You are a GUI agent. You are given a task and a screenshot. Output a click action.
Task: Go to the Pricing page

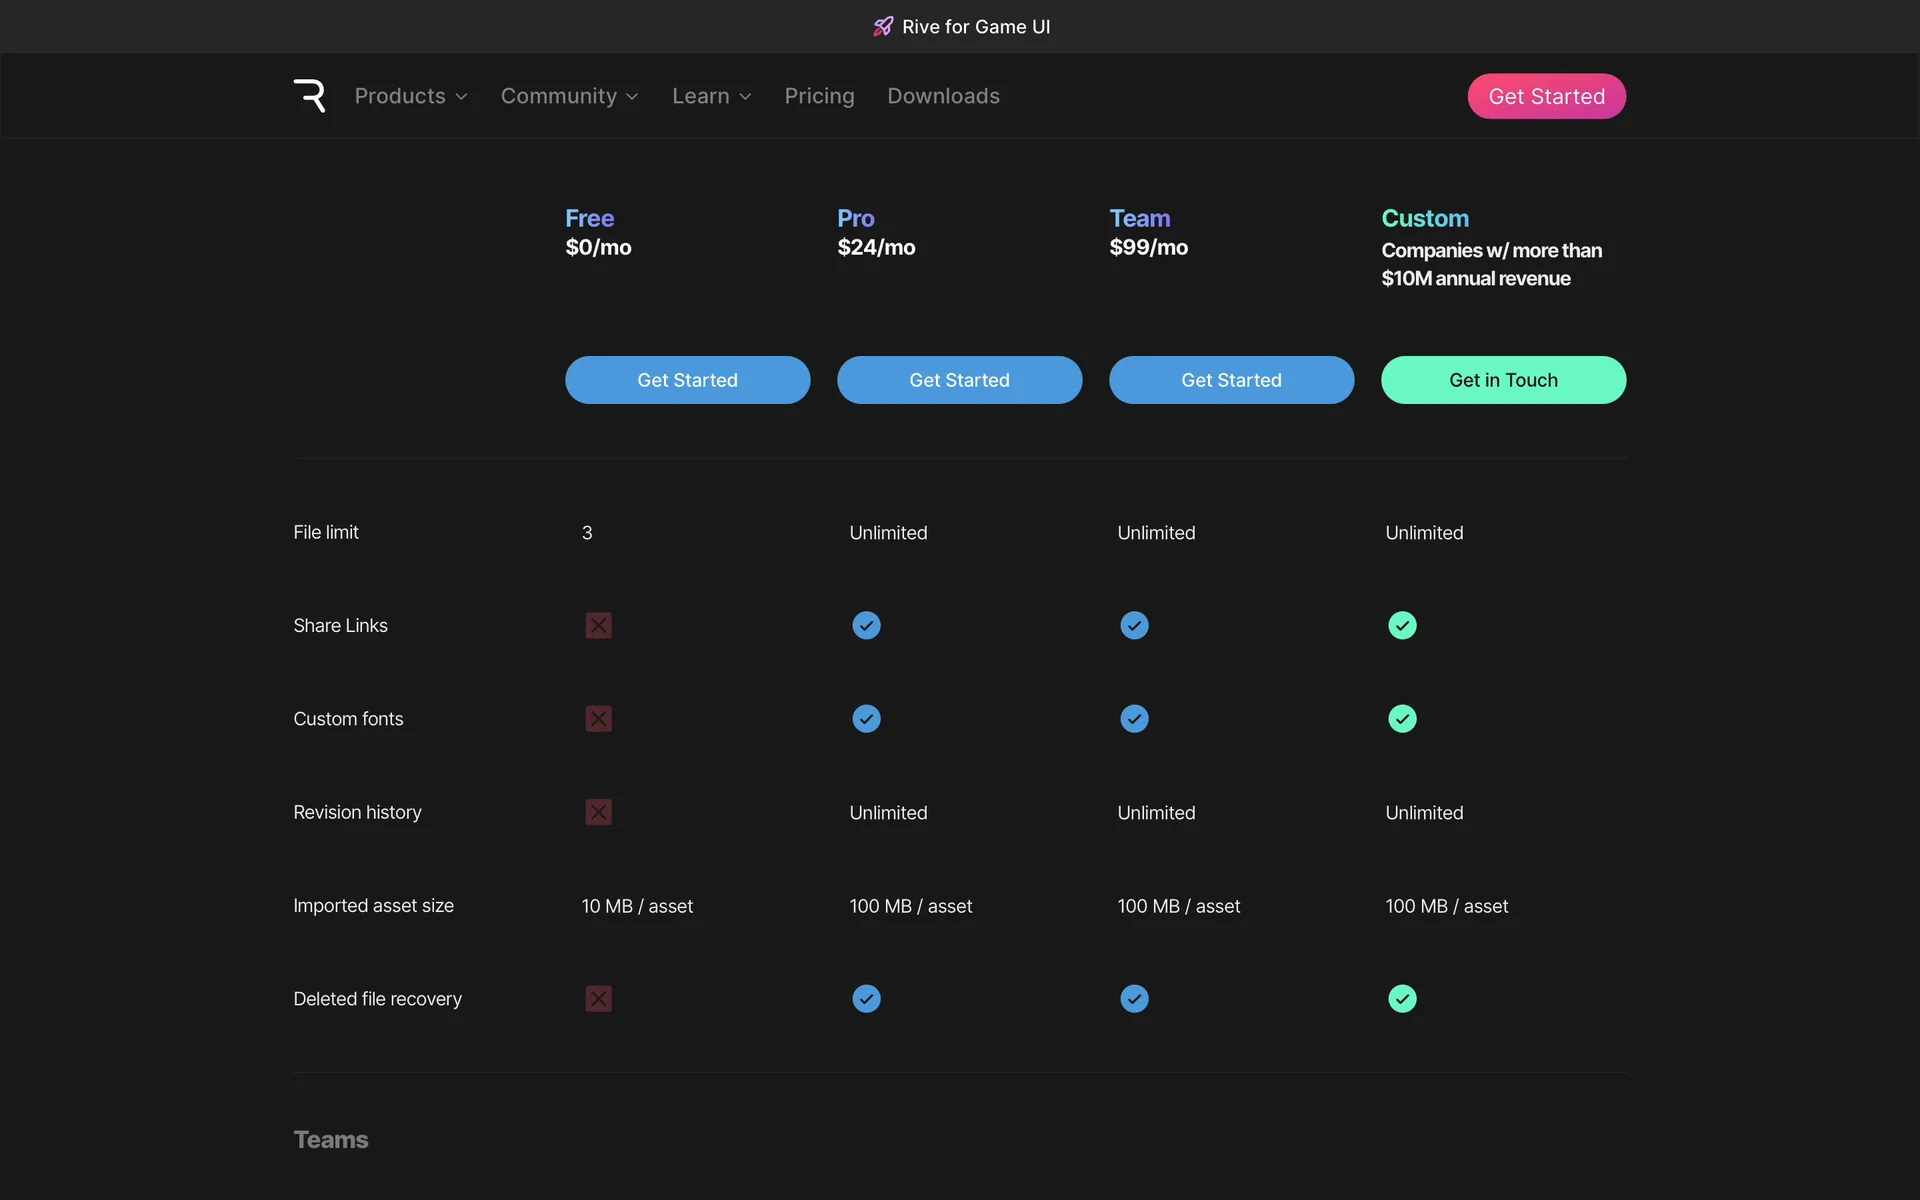pyautogui.click(x=819, y=96)
